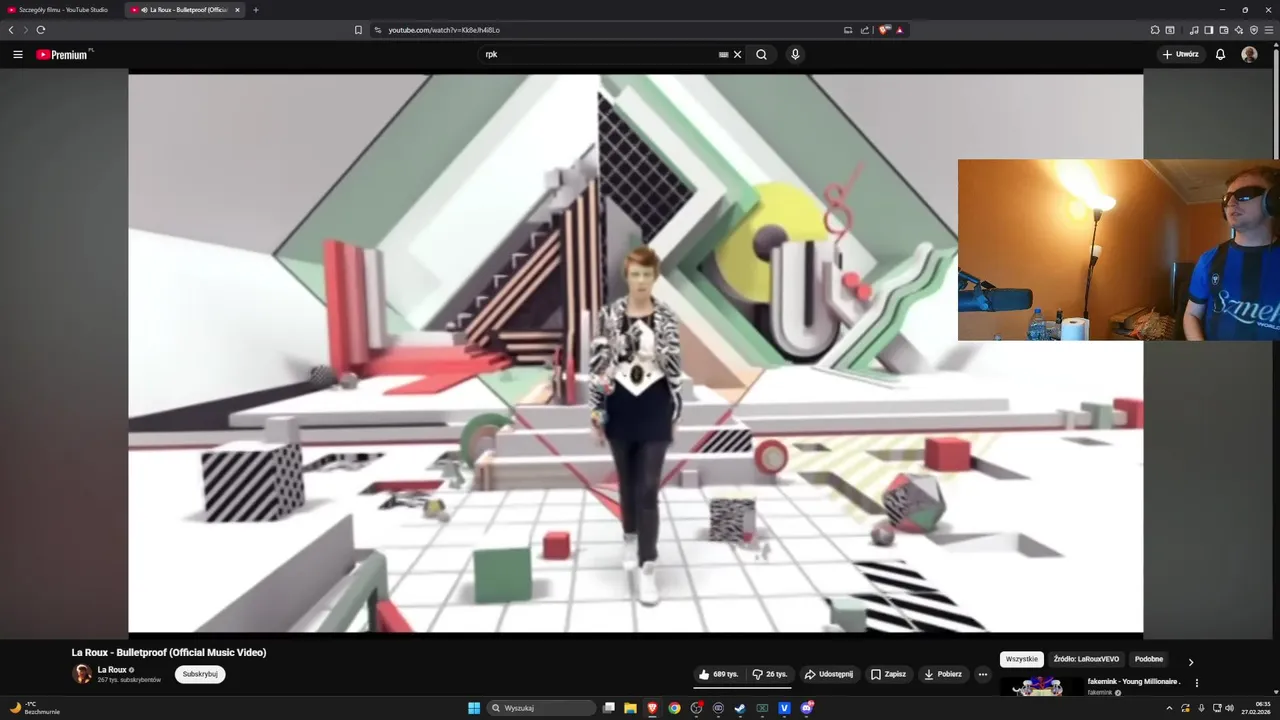Open Discord taskbar icon
The height and width of the screenshot is (720, 1280).
806,708
